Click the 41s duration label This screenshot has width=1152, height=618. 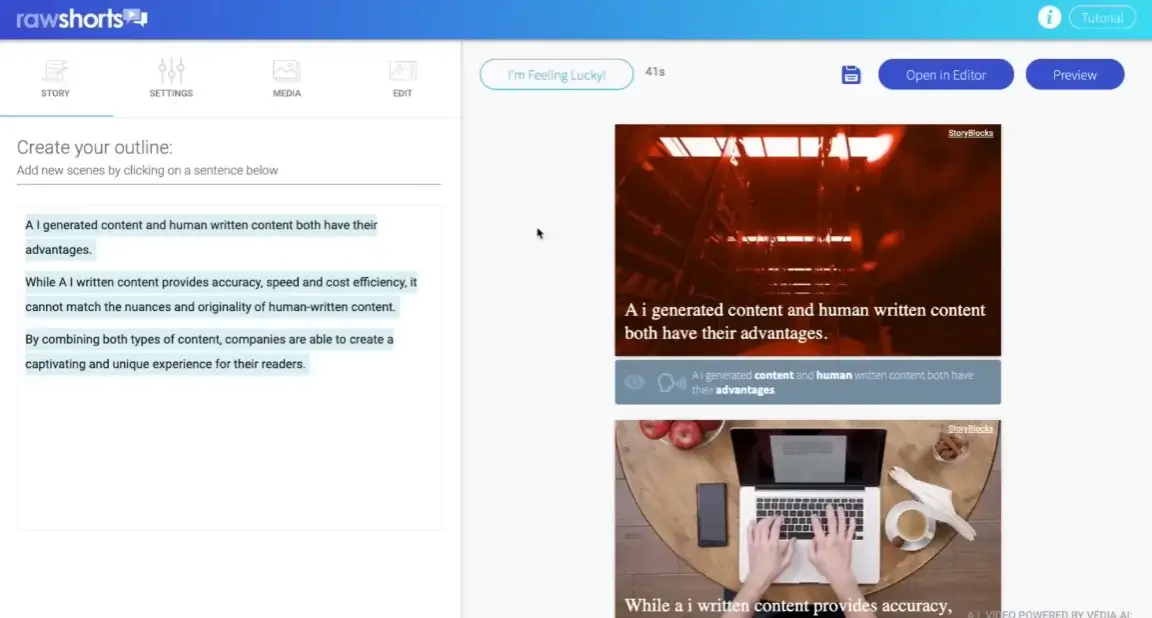coord(655,72)
